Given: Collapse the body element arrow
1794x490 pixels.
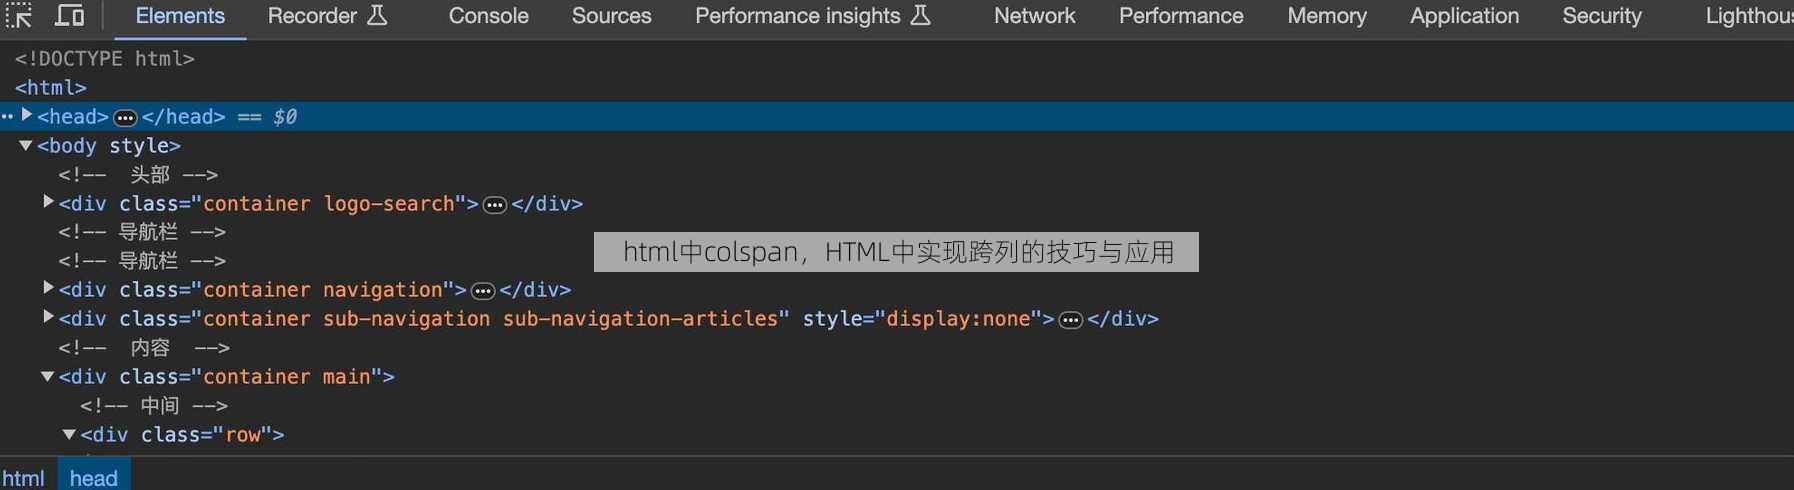Looking at the screenshot, I should [26, 145].
